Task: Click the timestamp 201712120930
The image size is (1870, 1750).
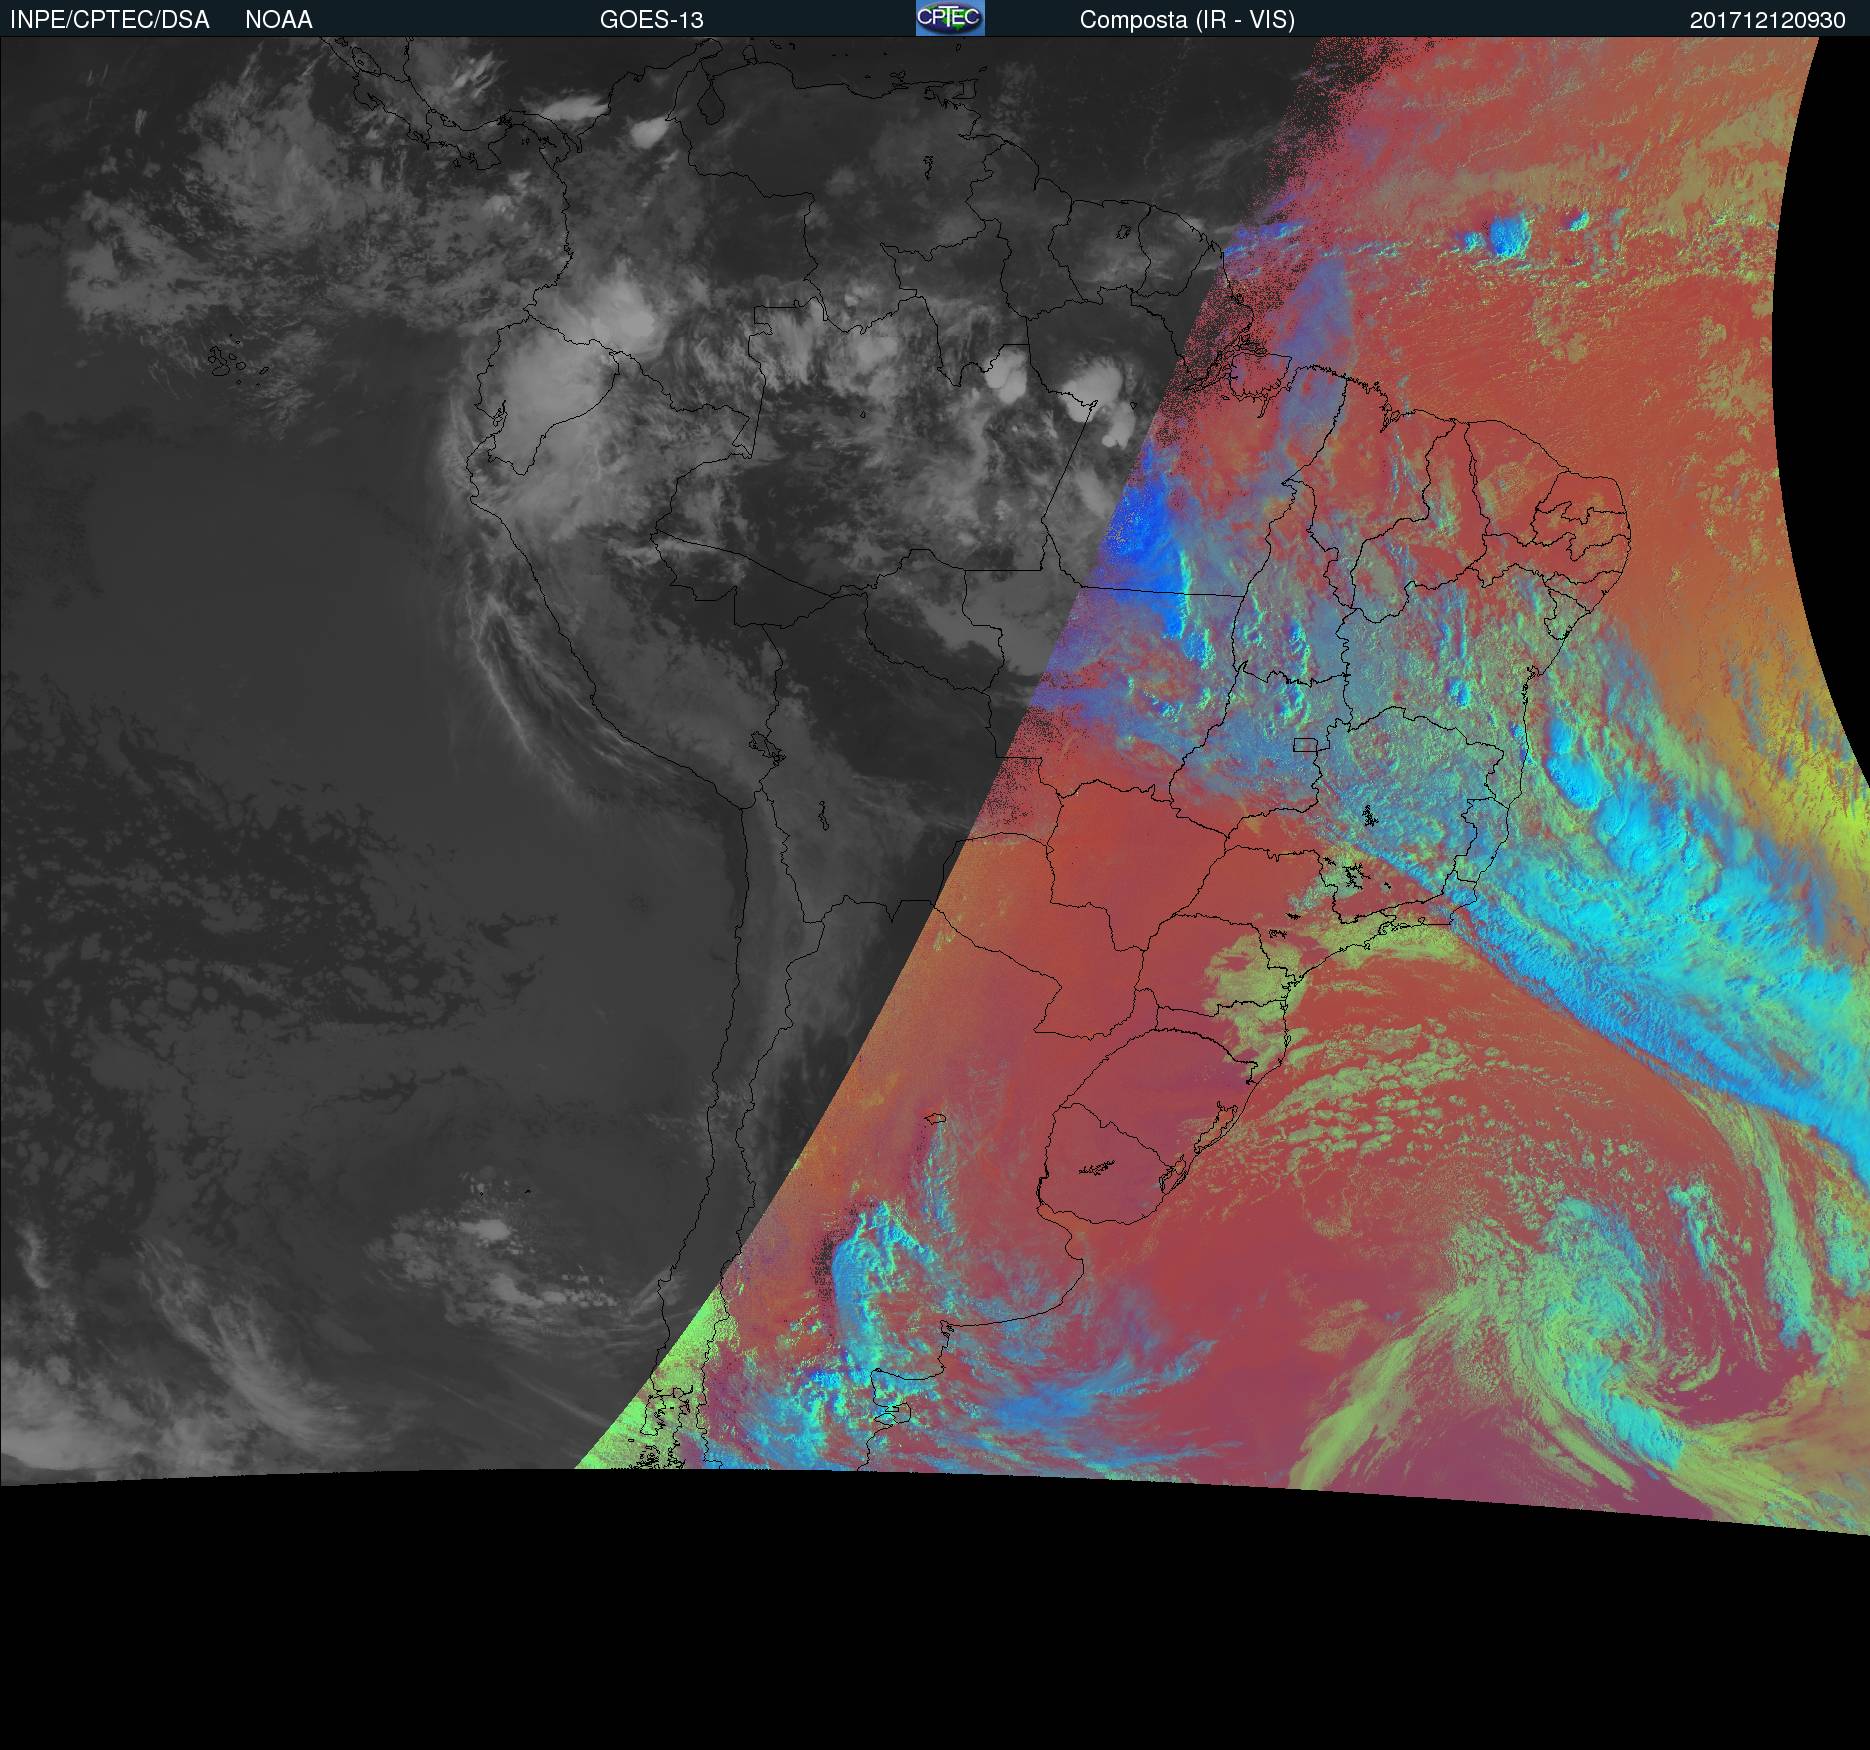Action: point(1767,20)
